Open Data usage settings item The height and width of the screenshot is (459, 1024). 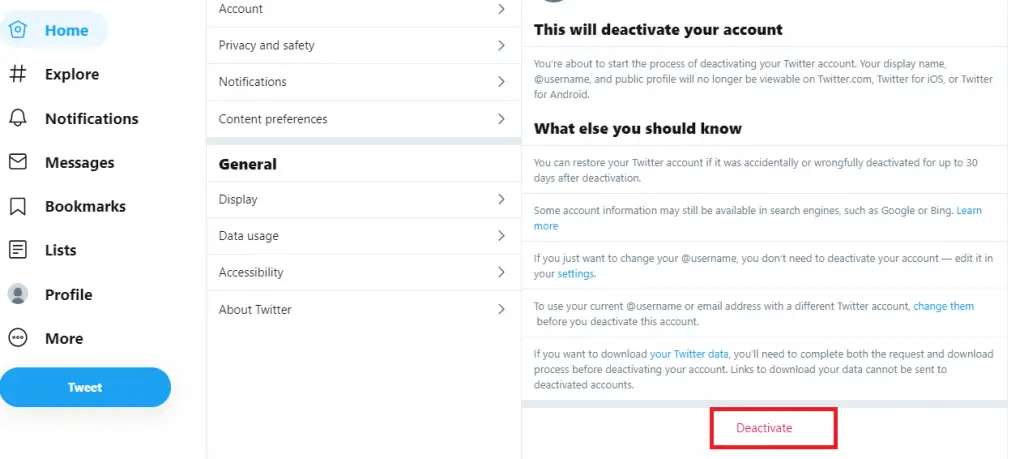[x=364, y=236]
